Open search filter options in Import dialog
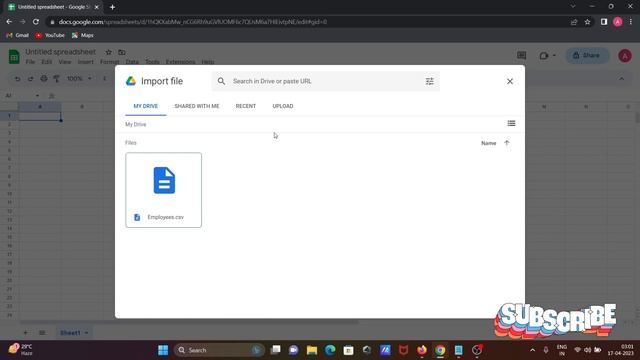The image size is (640, 360). pyautogui.click(x=429, y=81)
